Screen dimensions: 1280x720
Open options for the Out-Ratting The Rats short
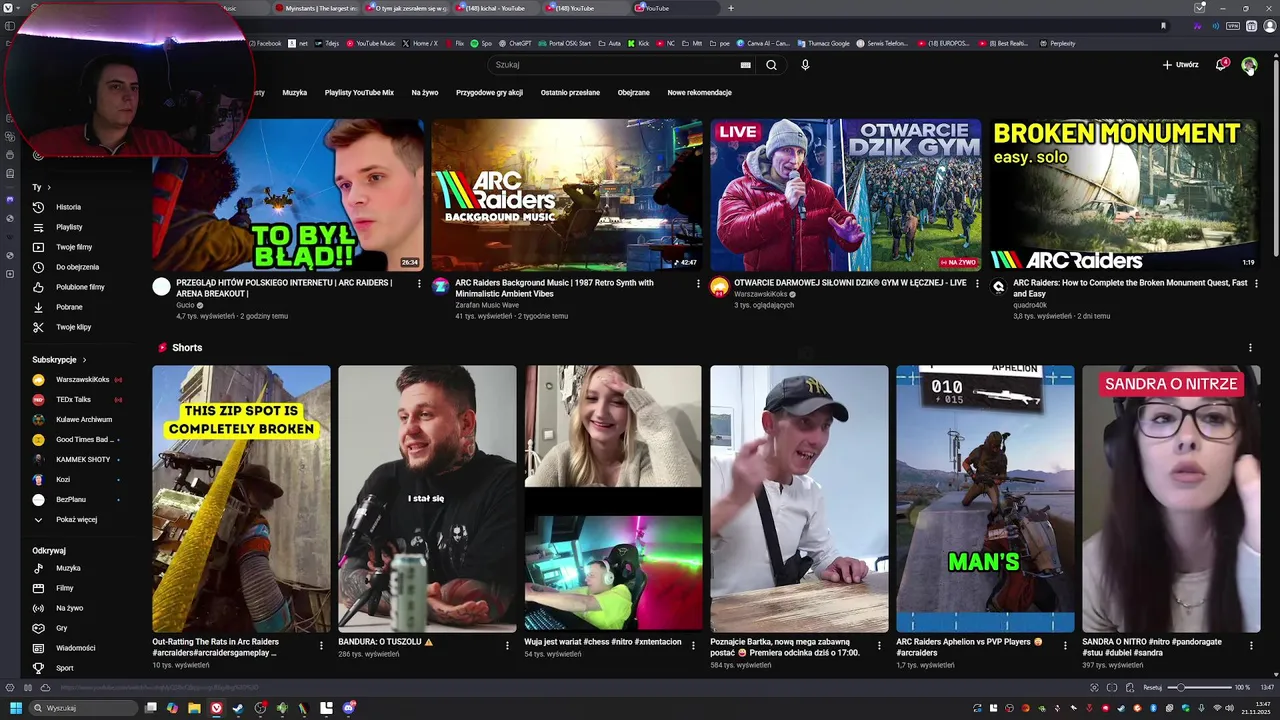321,645
